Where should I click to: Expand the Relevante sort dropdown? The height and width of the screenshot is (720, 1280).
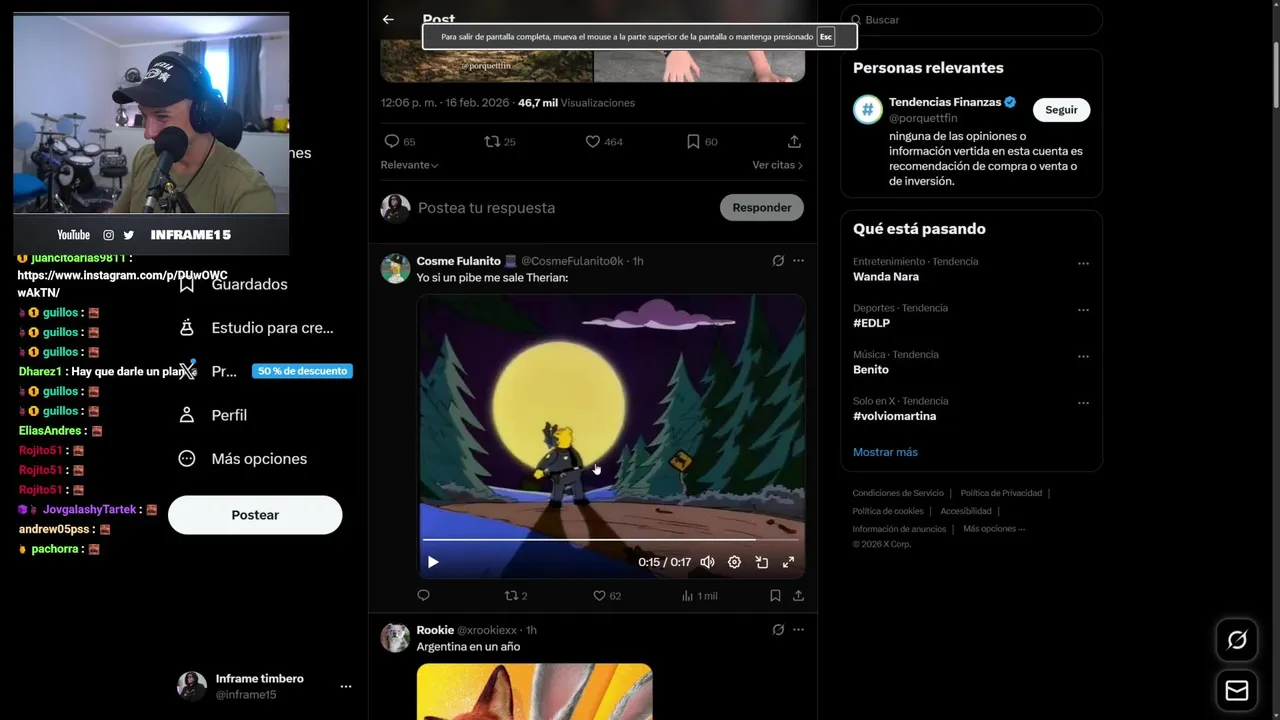tap(409, 165)
